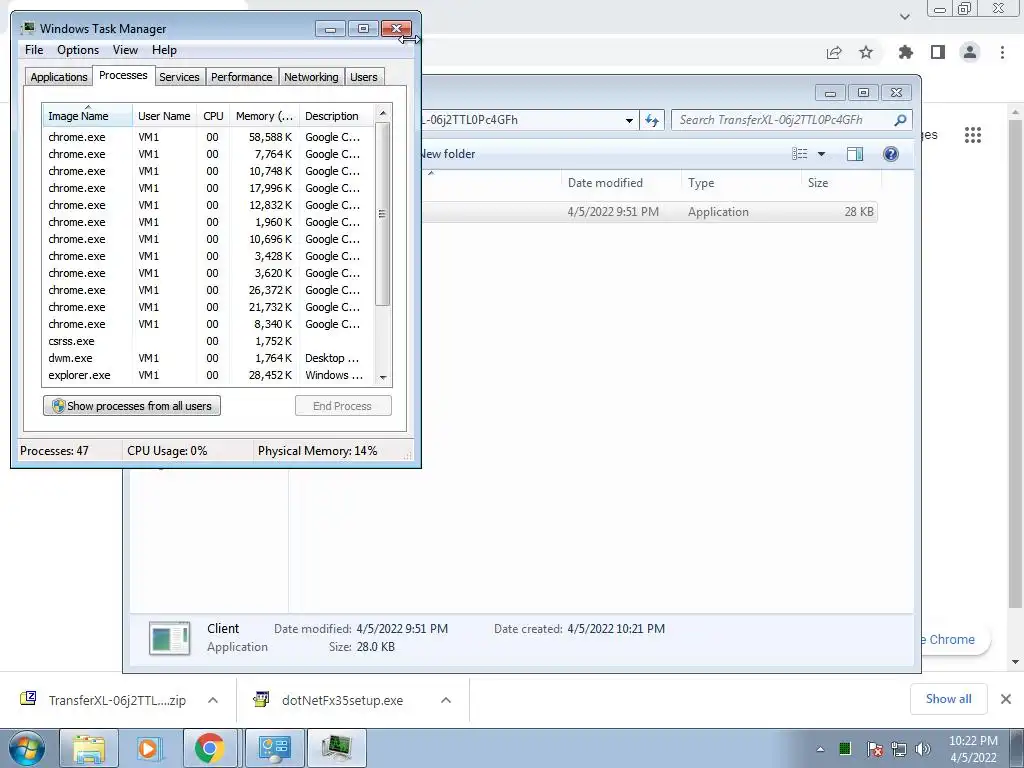Image resolution: width=1024 pixels, height=768 pixels.
Task: Click New folder in Explorer toolbar
Action: (448, 154)
